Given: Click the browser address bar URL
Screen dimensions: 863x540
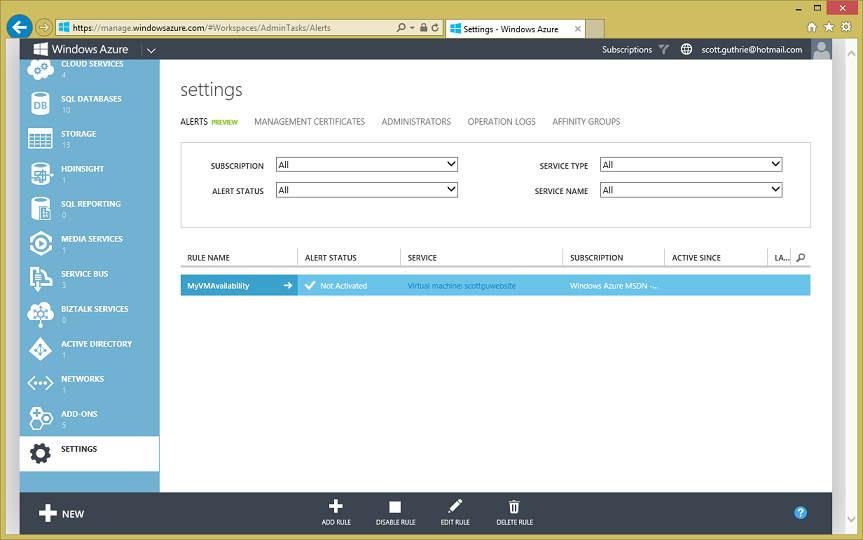Looking at the screenshot, I should coord(201,28).
